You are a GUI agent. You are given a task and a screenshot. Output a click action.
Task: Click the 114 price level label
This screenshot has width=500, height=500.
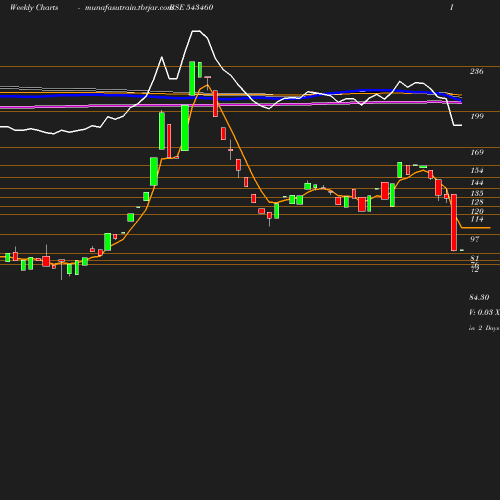coord(477,219)
